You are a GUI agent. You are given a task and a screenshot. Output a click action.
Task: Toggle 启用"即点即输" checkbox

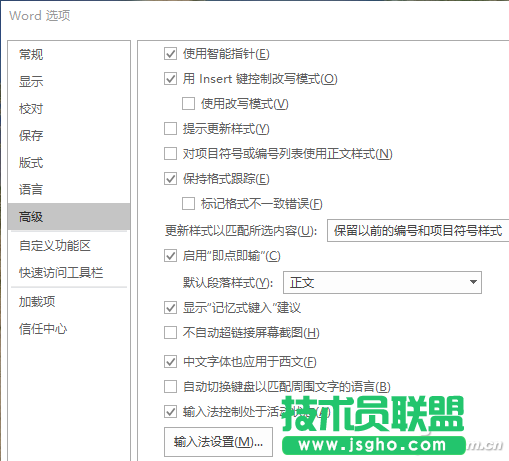tap(170, 256)
